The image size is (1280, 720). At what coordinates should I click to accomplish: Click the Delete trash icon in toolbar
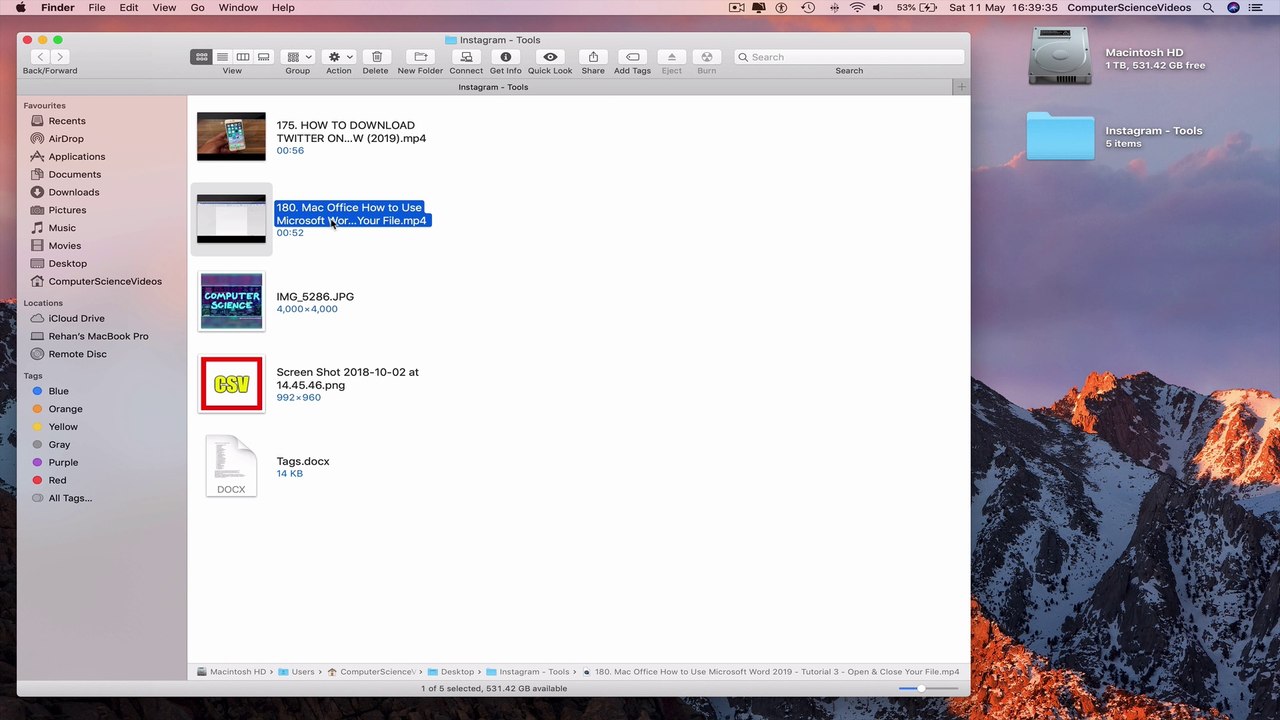pos(376,57)
